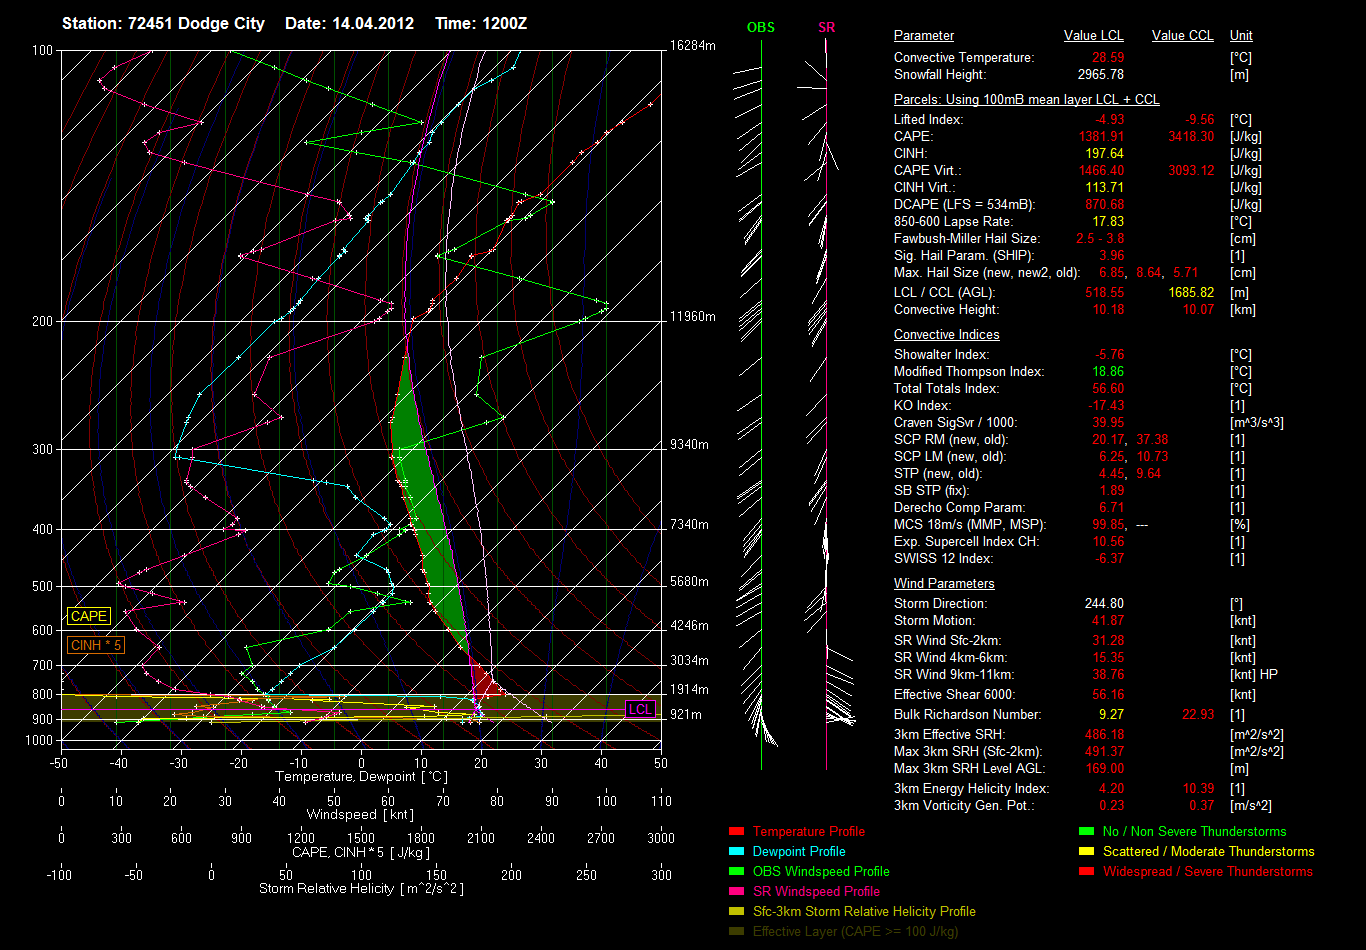Click the yellow Scattered / Moderate Thunderstorms swatch
The width and height of the screenshot is (1366, 950).
tap(1086, 851)
